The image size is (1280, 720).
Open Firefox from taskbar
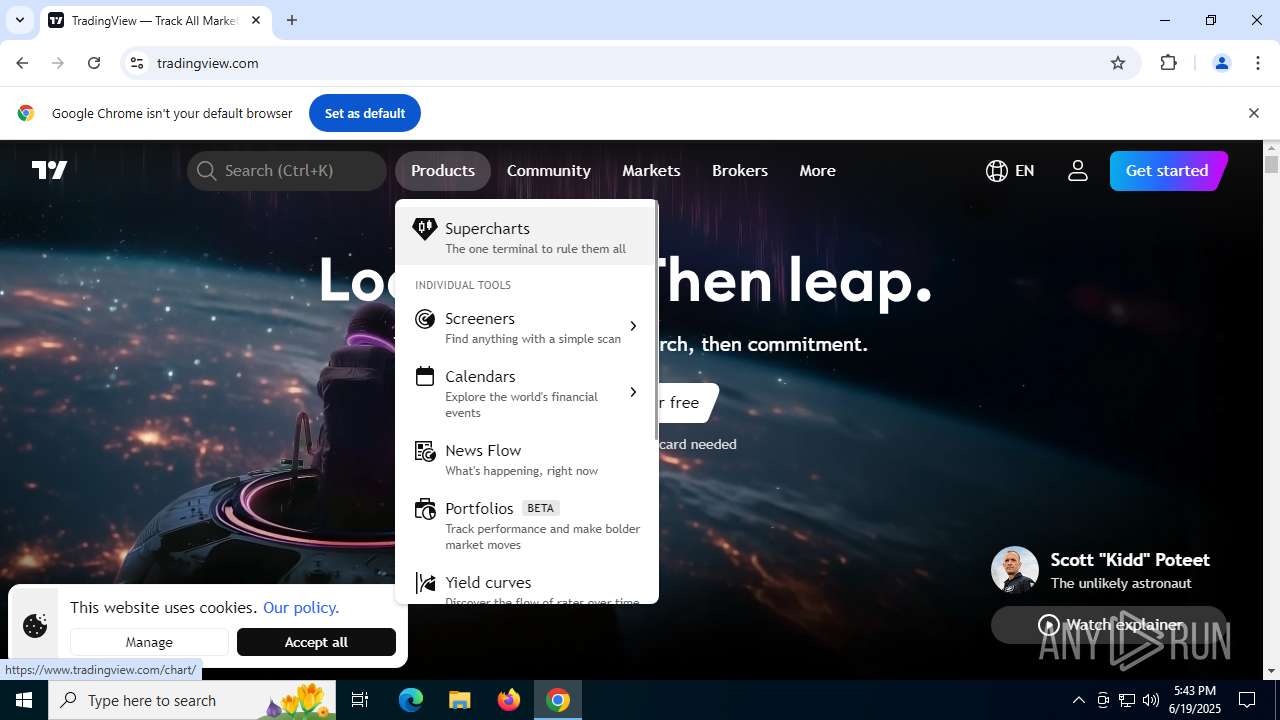(x=509, y=700)
